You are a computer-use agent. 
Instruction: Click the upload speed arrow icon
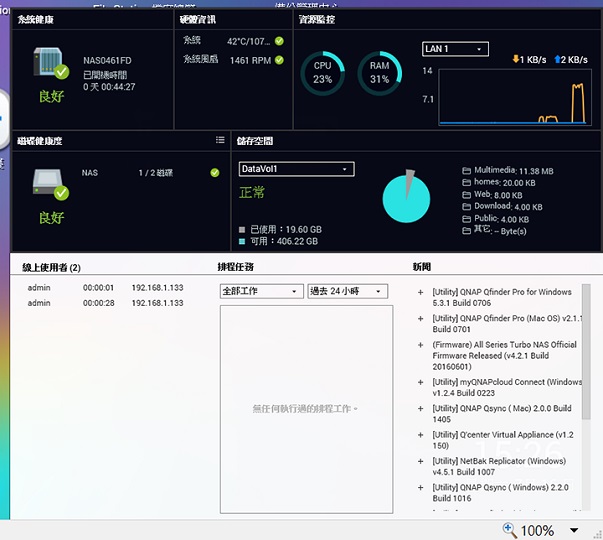click(x=557, y=59)
